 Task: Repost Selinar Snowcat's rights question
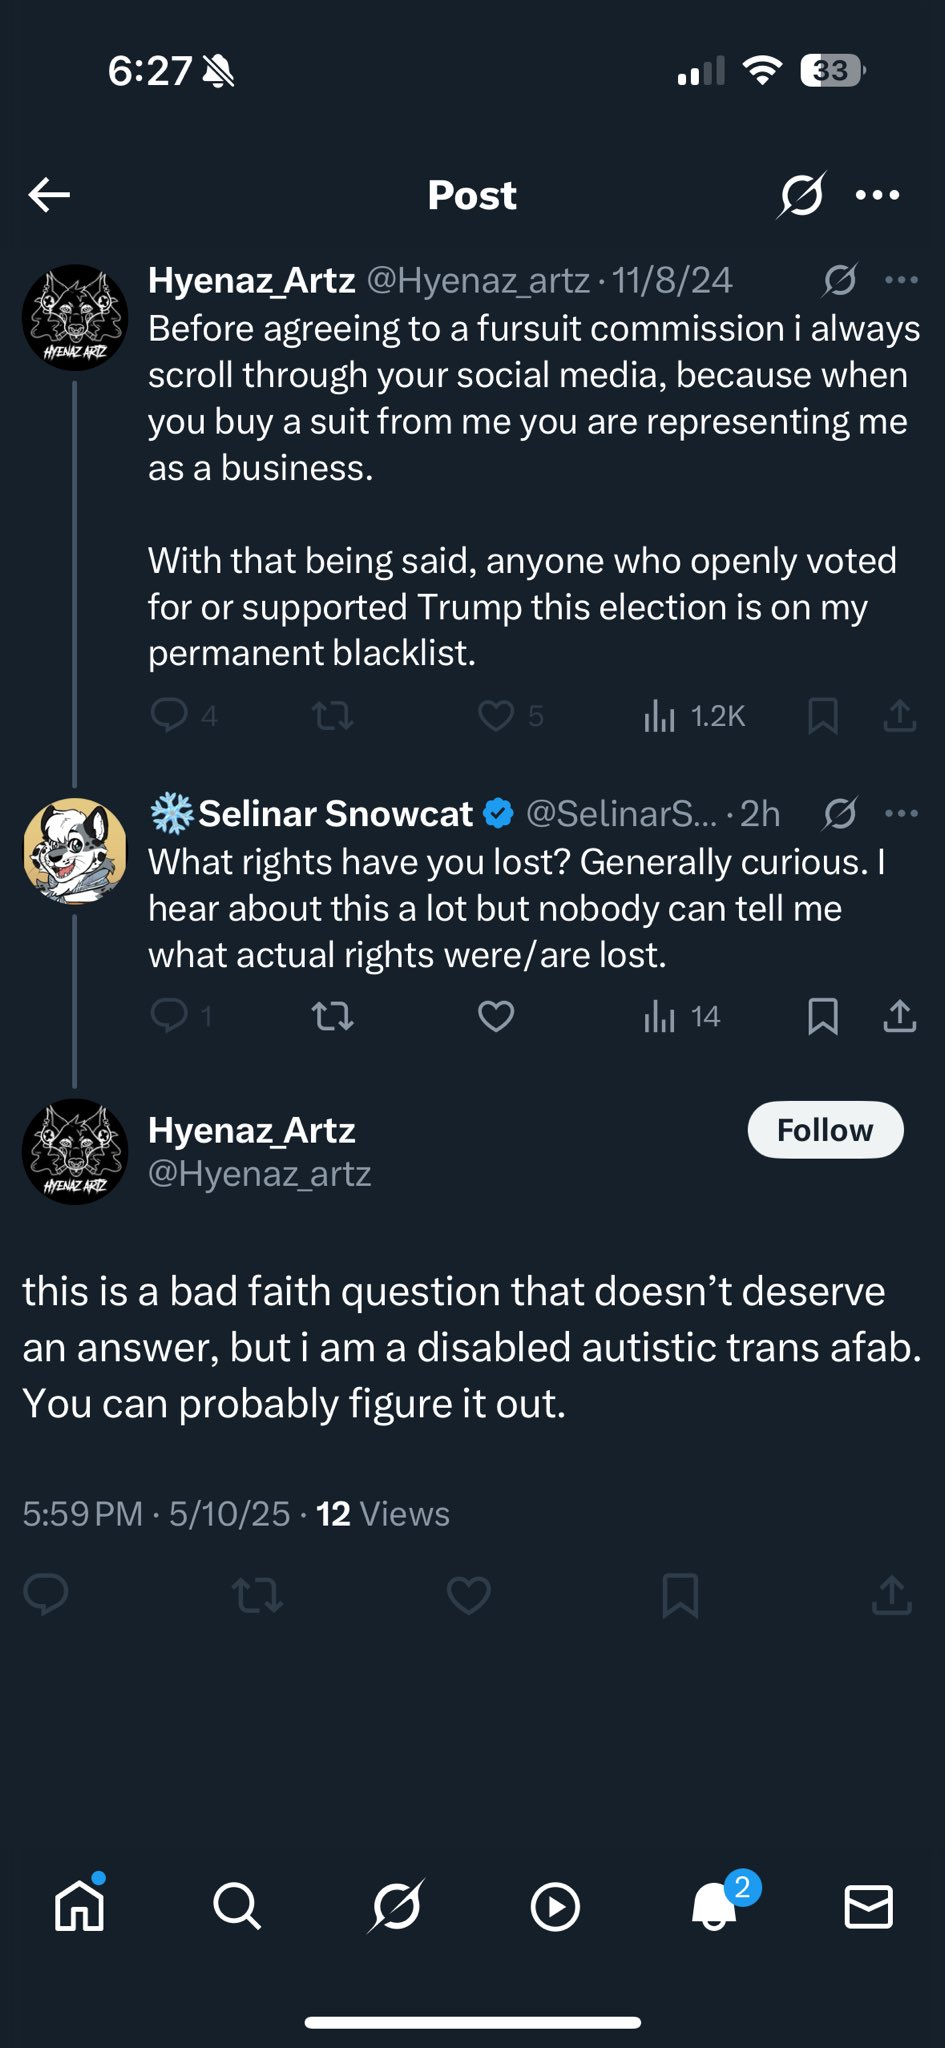tap(332, 1017)
